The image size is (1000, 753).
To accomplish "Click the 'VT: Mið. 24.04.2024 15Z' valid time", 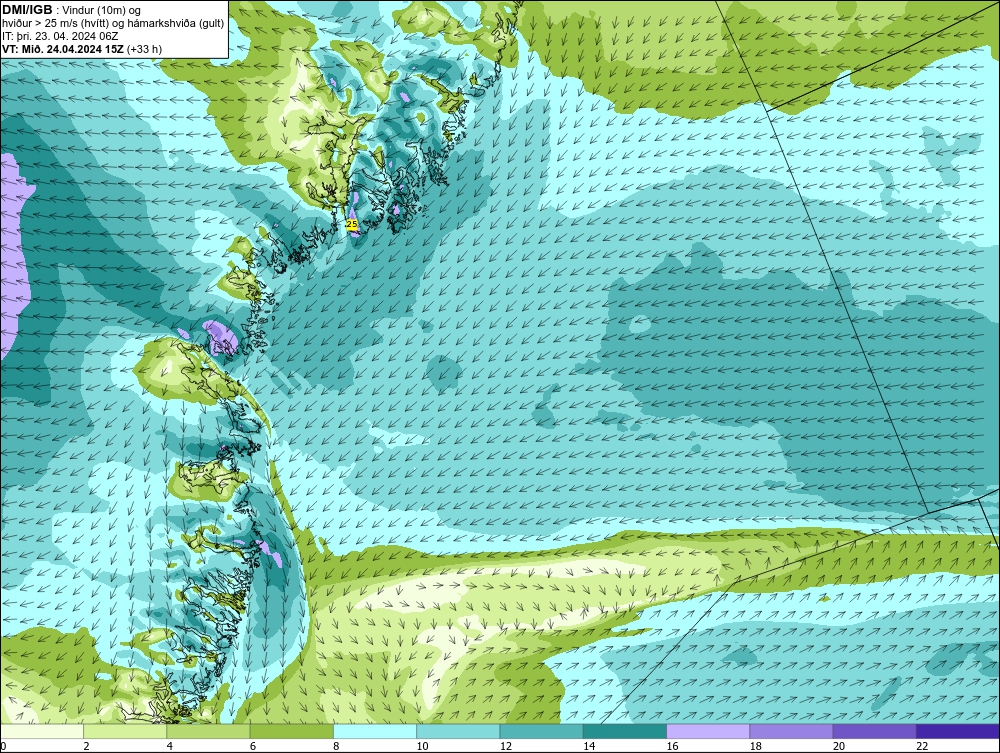I will coord(63,49).
